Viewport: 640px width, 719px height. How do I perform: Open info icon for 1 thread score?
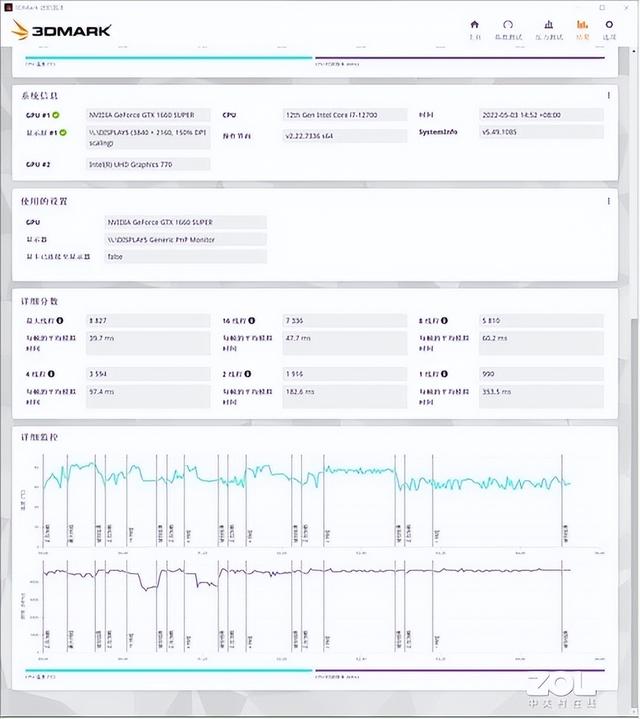pos(444,374)
